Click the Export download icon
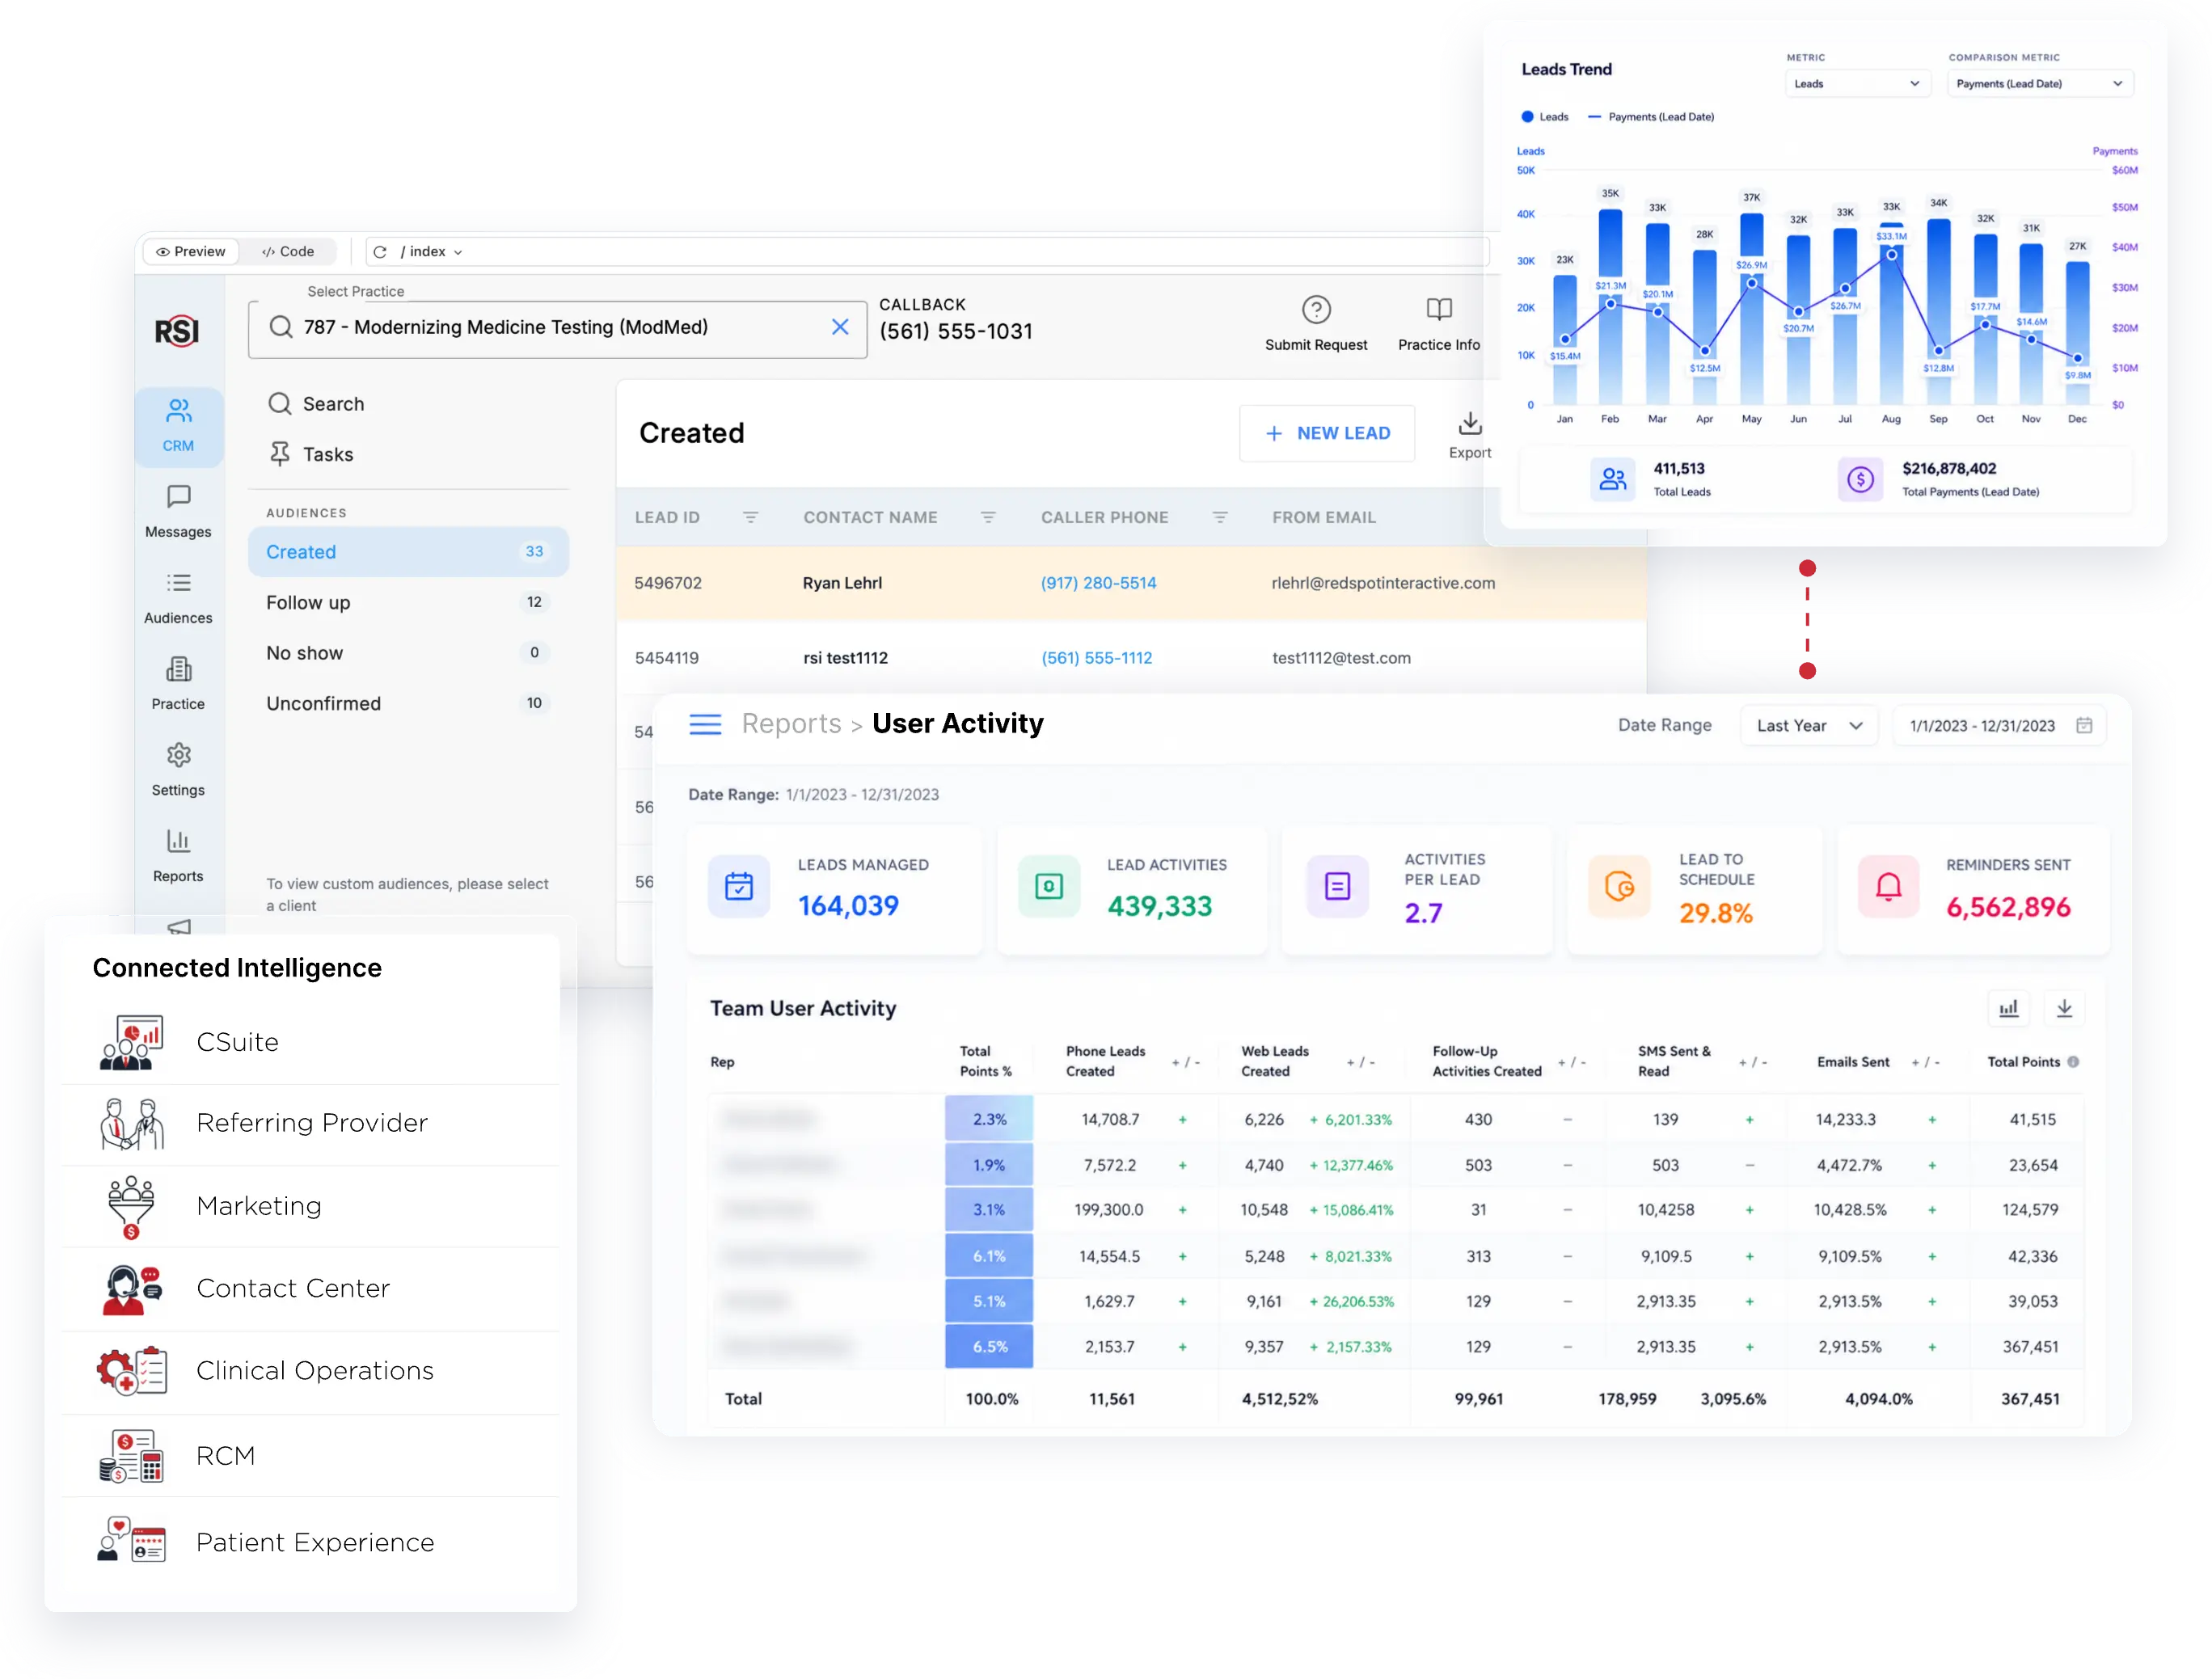Screen dimensions: 2212x1679 point(1470,424)
